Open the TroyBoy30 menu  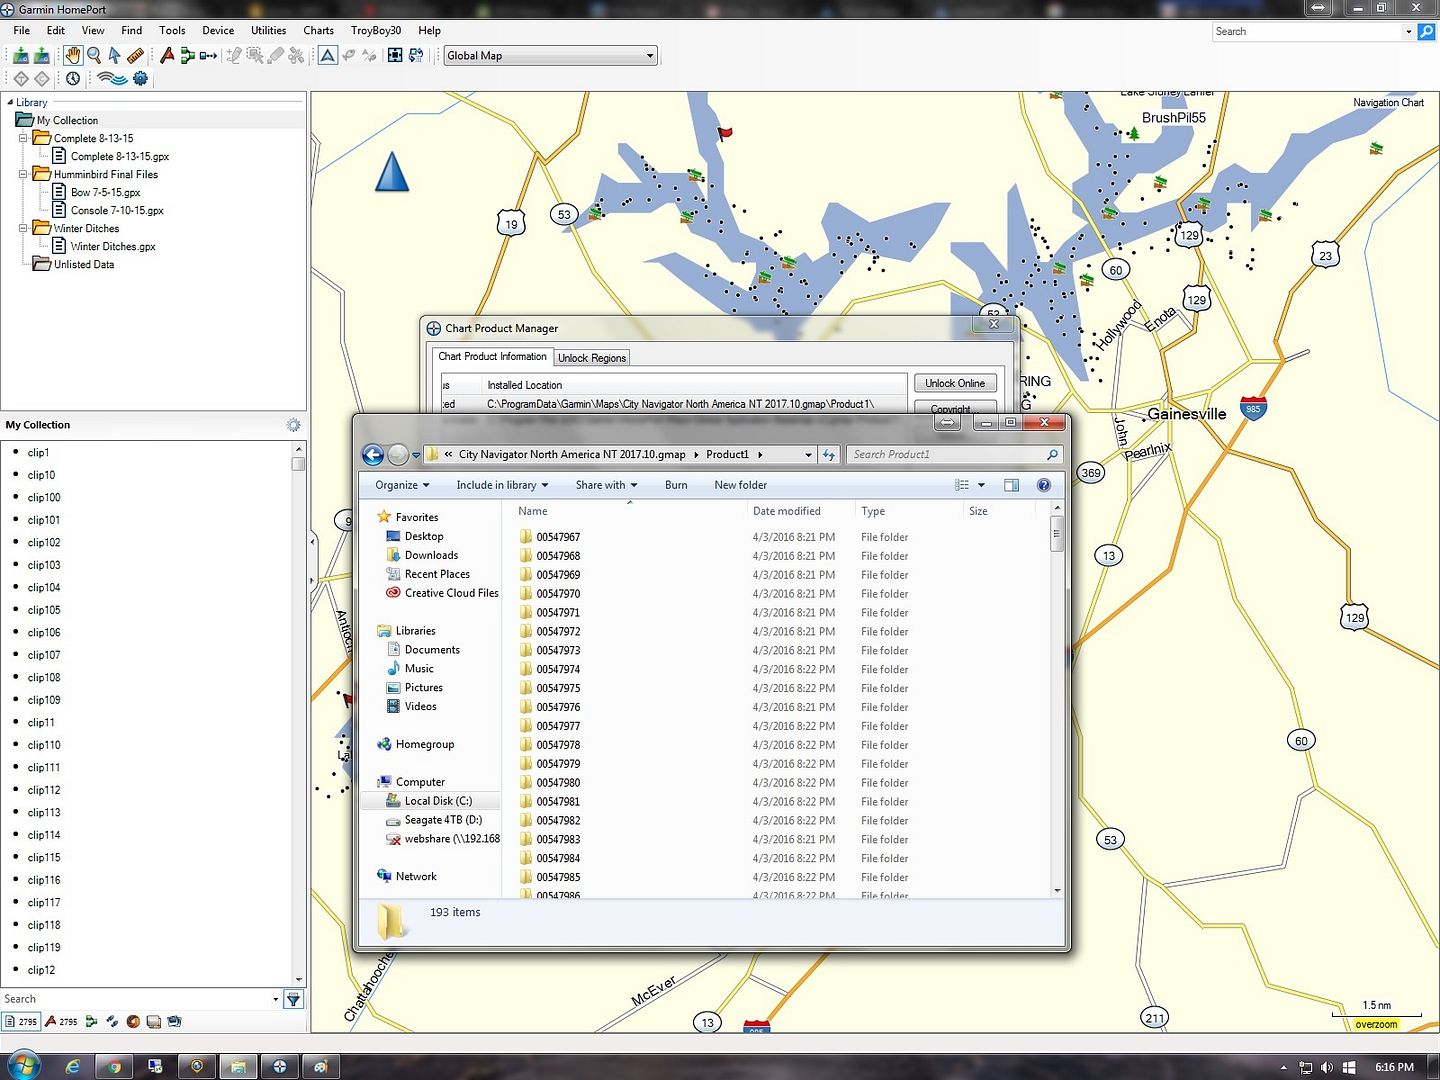(376, 31)
